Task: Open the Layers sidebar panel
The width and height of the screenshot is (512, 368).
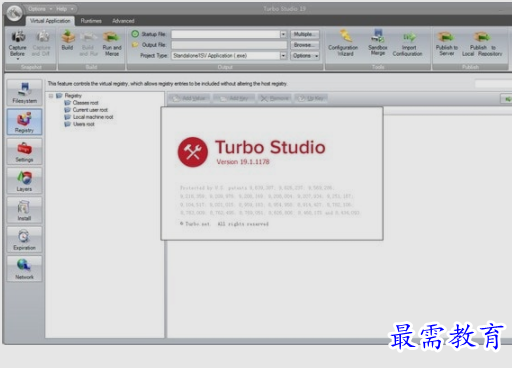Action: [x=24, y=181]
